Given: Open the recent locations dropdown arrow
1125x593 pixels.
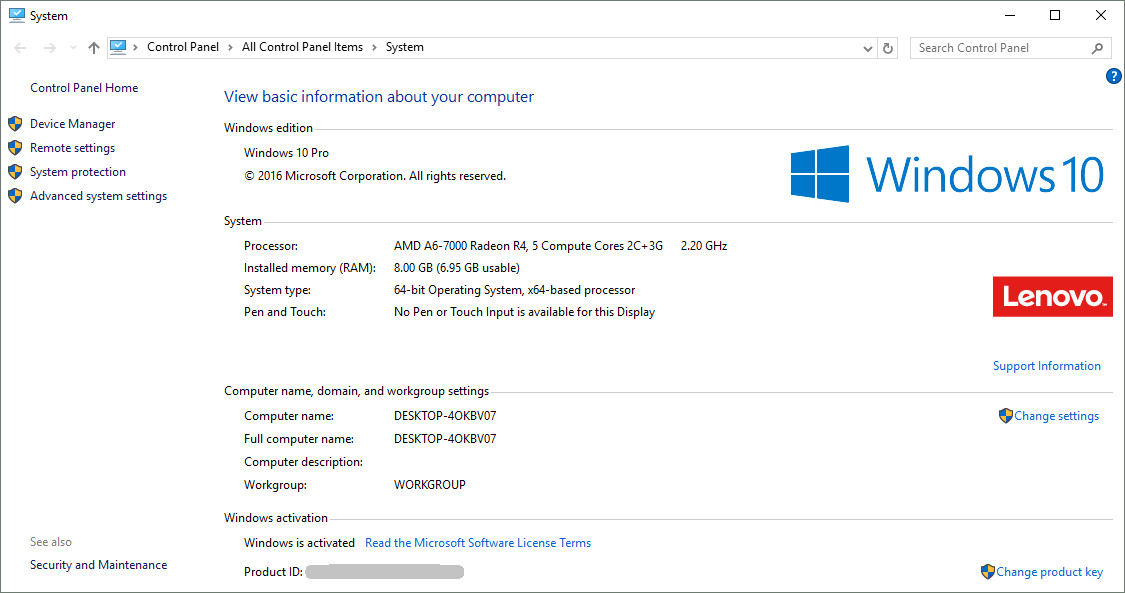Looking at the screenshot, I should point(72,48).
